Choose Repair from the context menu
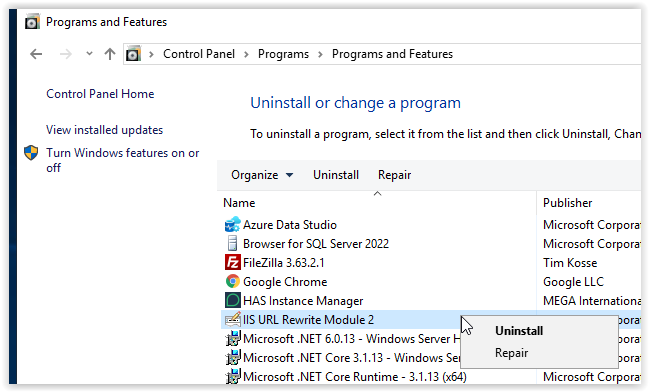Screen dimensions: 649x392 pyautogui.click(x=512, y=353)
